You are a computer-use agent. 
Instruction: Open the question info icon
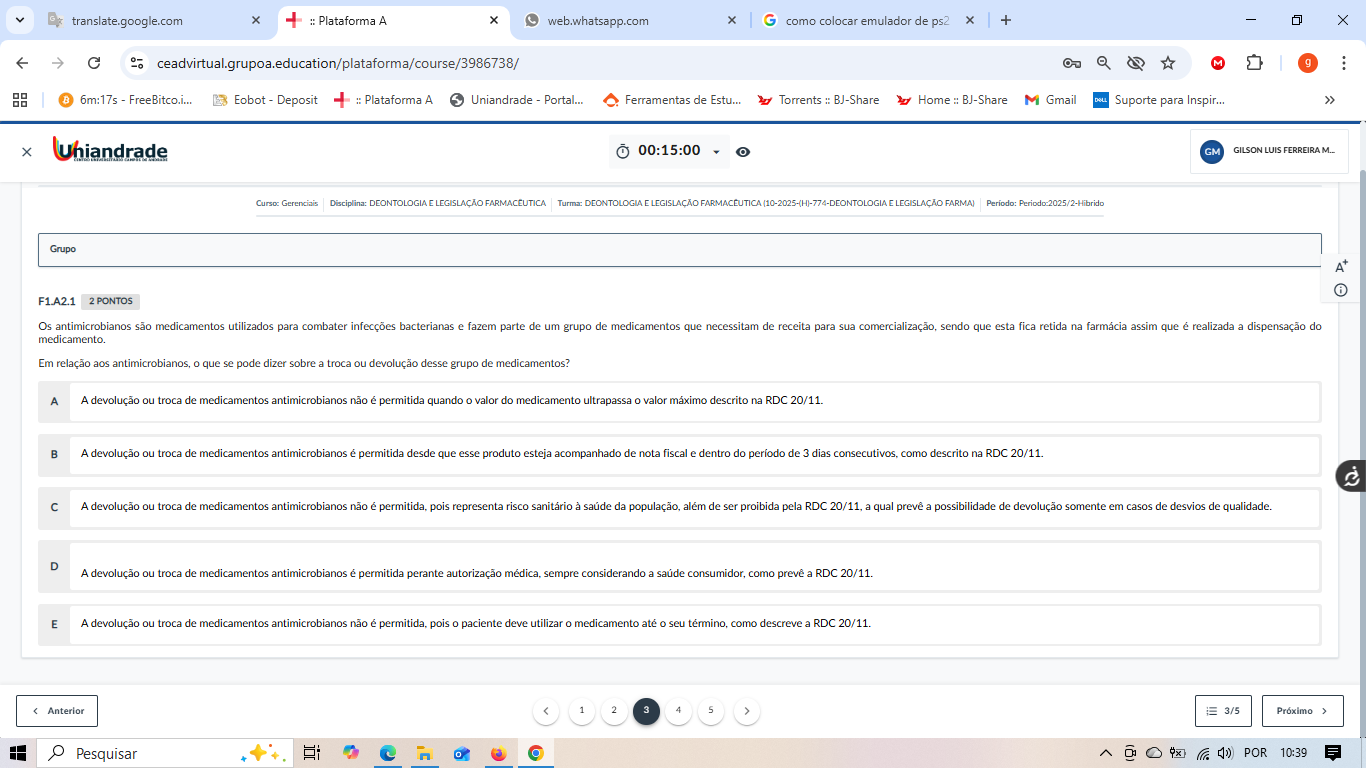pos(1341,290)
